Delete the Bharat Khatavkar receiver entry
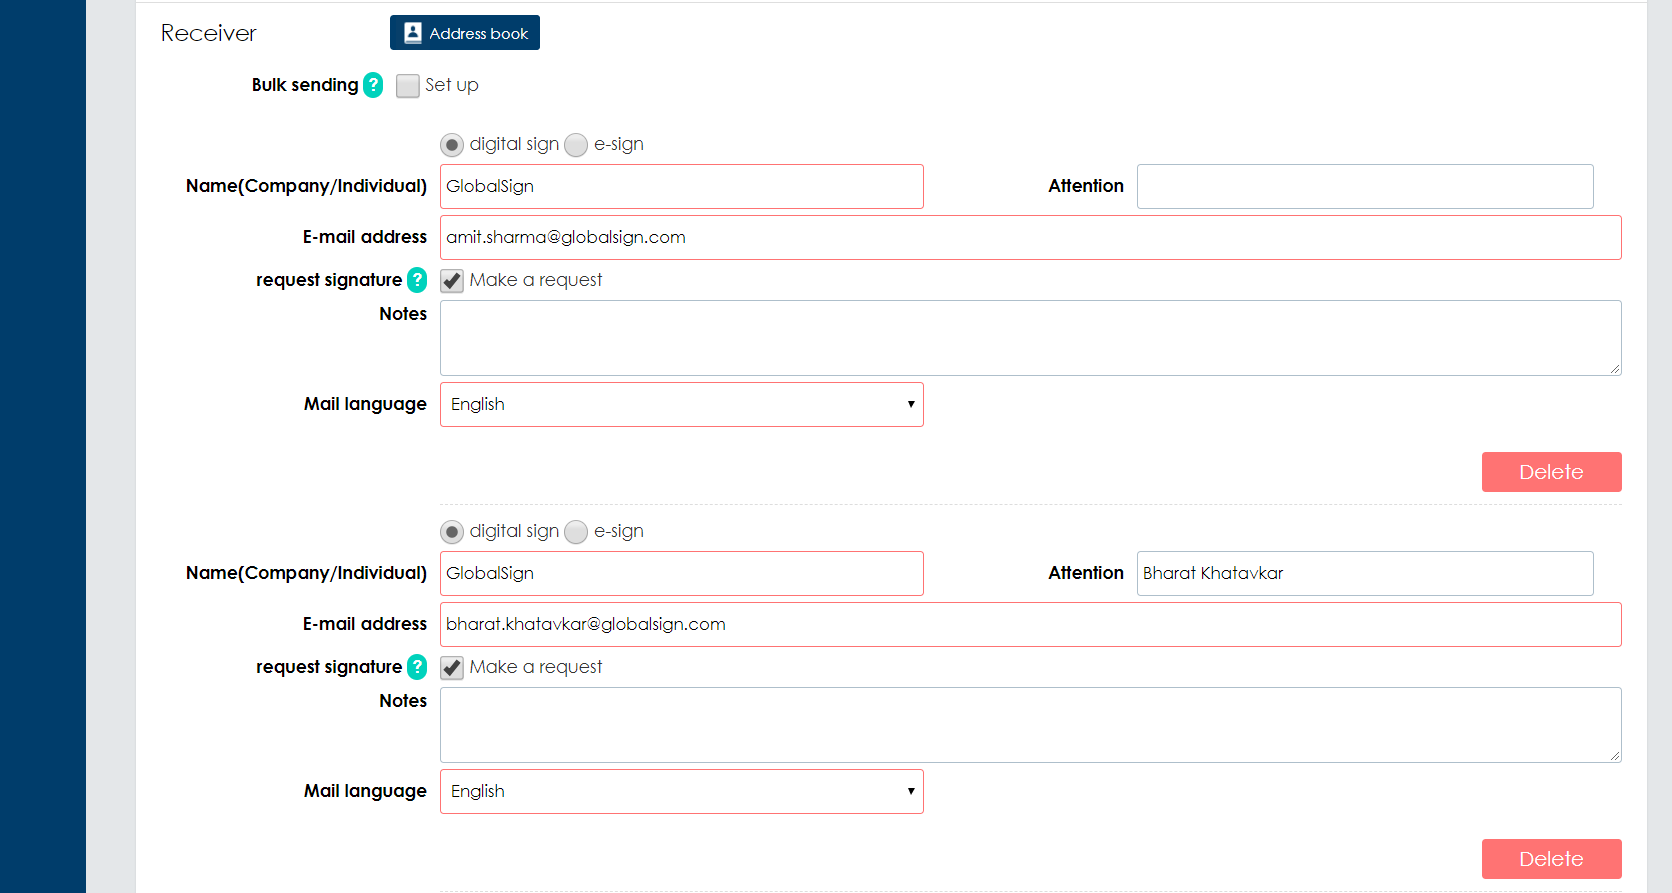Screen dimensions: 1672x893 point(1551,859)
